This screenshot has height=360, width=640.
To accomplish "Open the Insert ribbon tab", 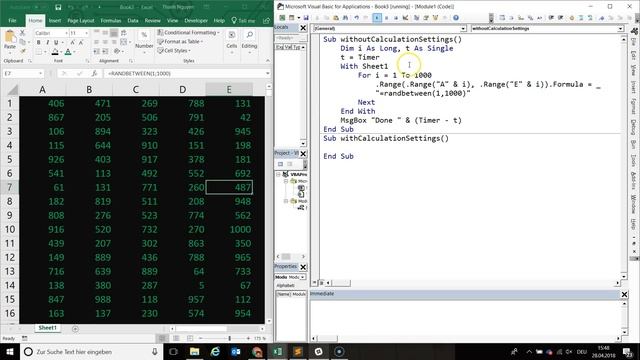I will coord(55,20).
